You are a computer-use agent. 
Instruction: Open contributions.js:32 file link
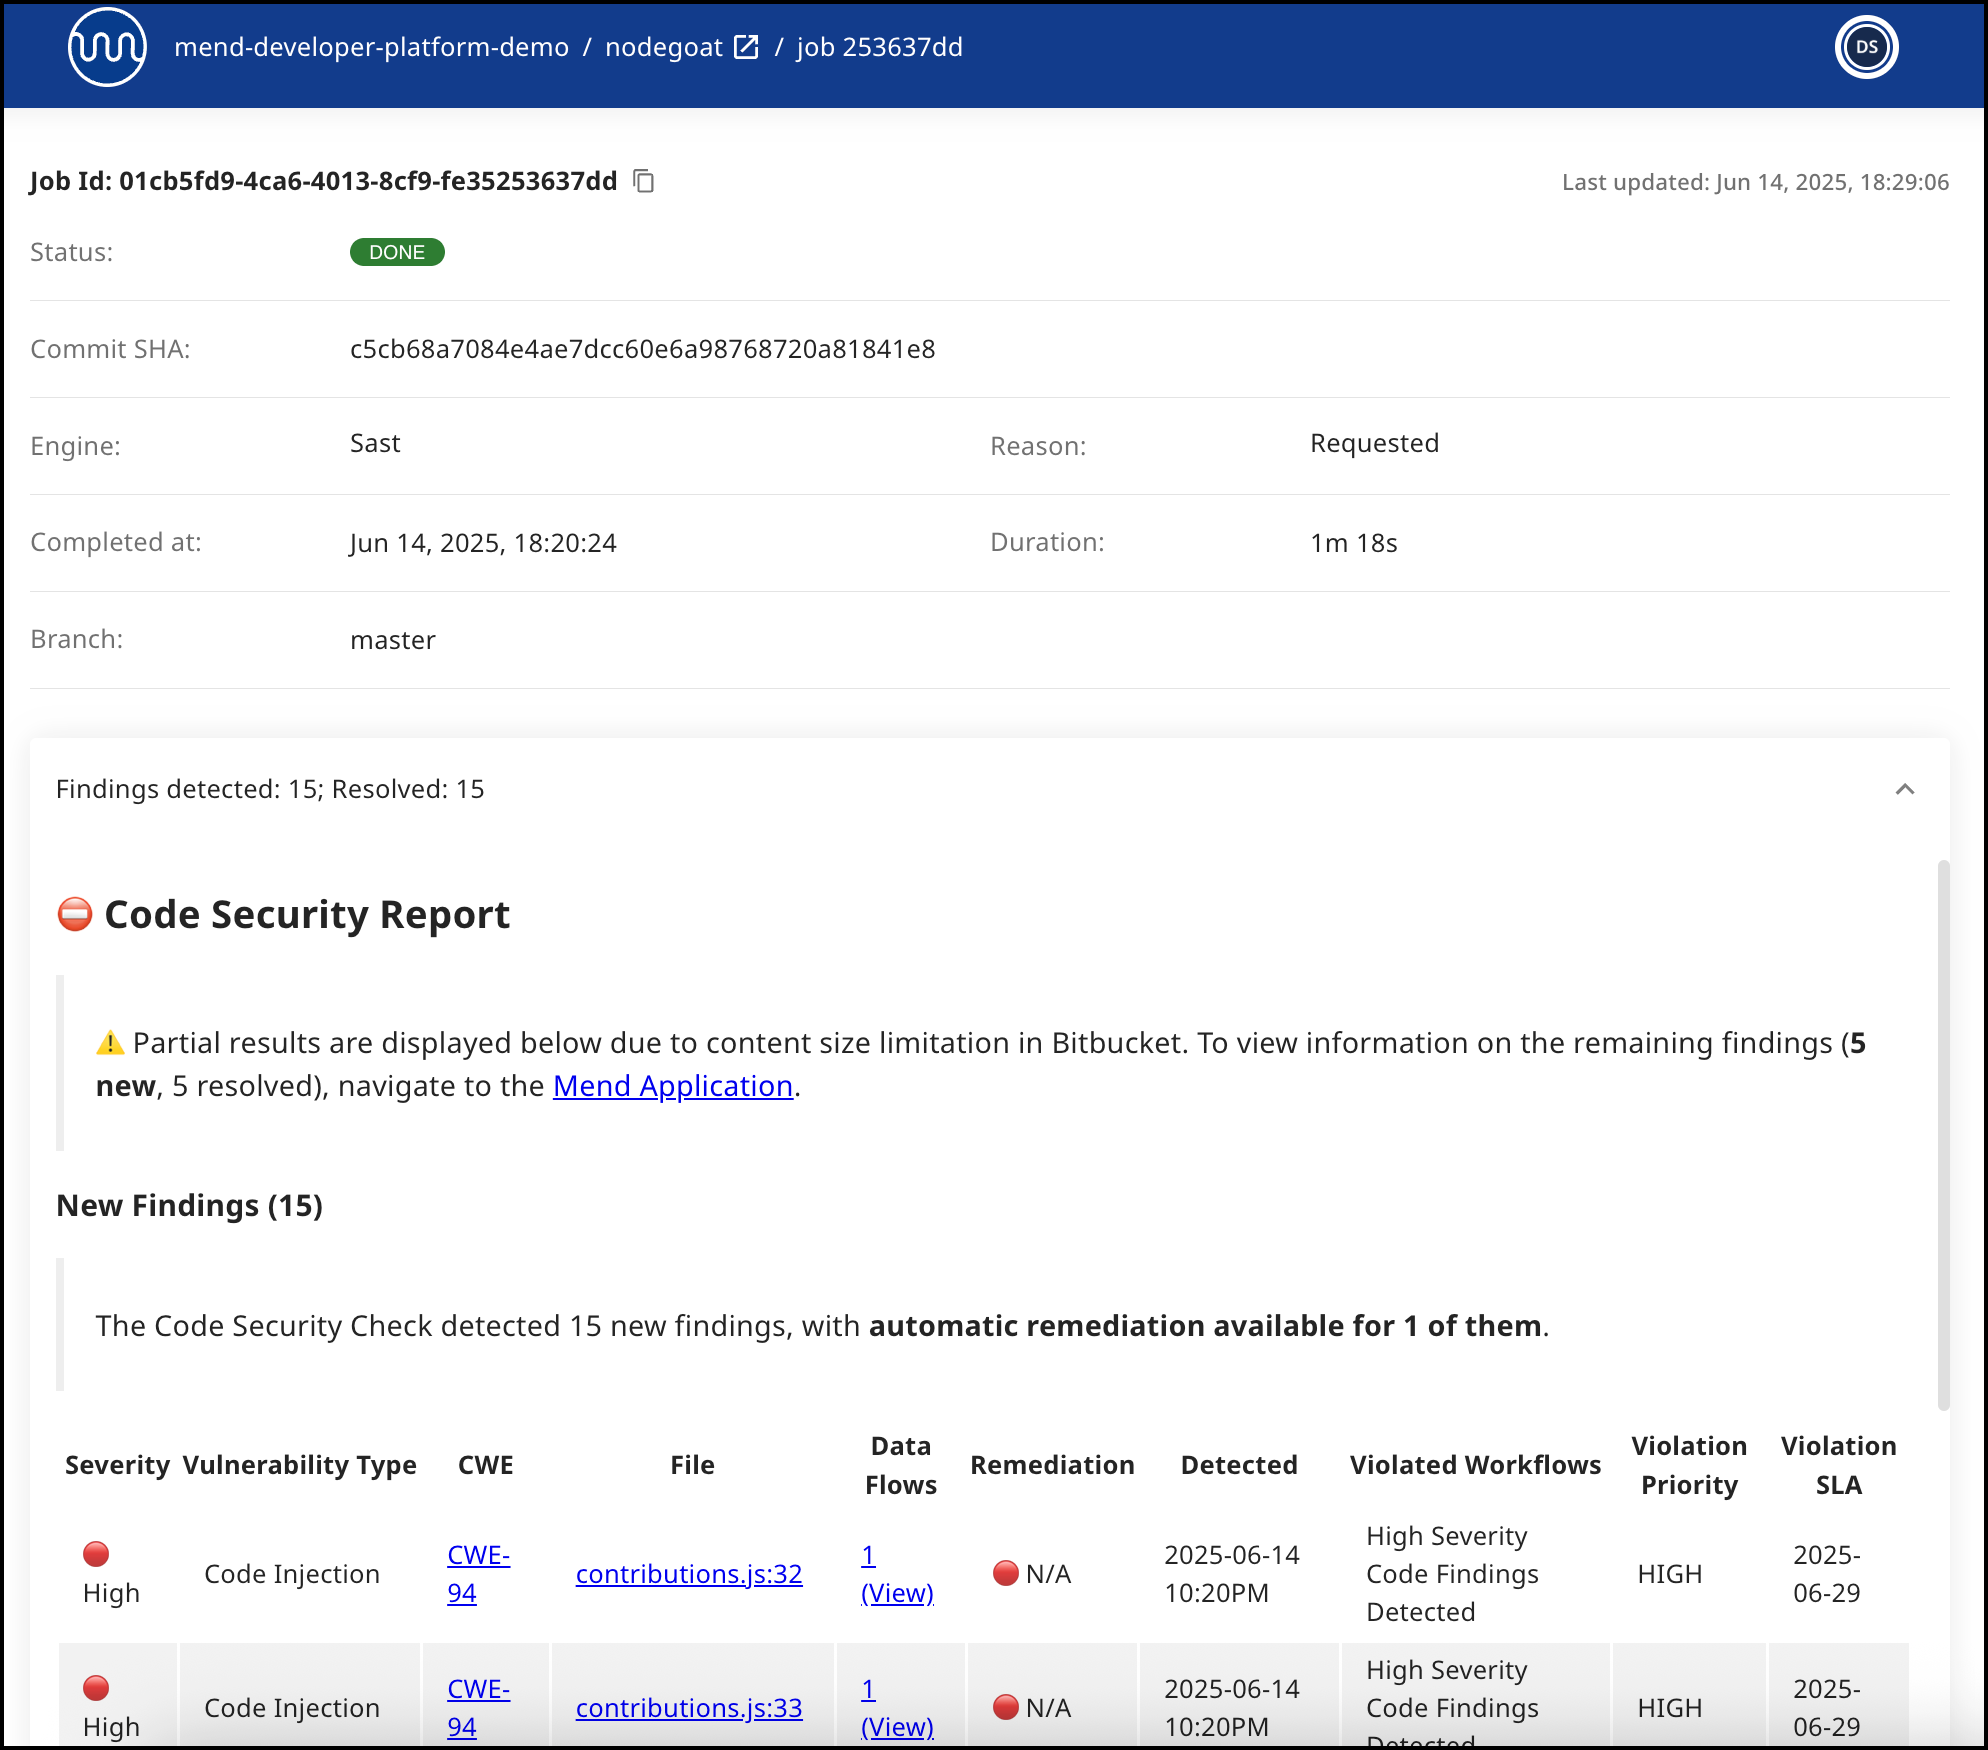coord(688,1574)
